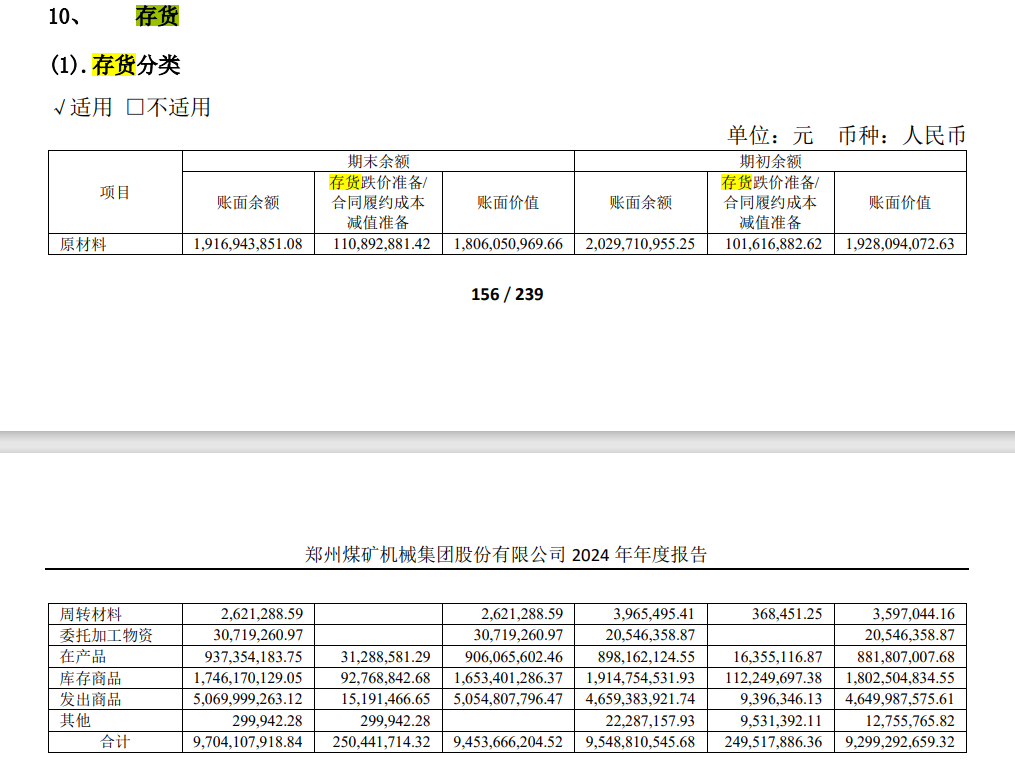Click '账面余额' header under 期初余额
1015x765 pixels.
[640, 203]
